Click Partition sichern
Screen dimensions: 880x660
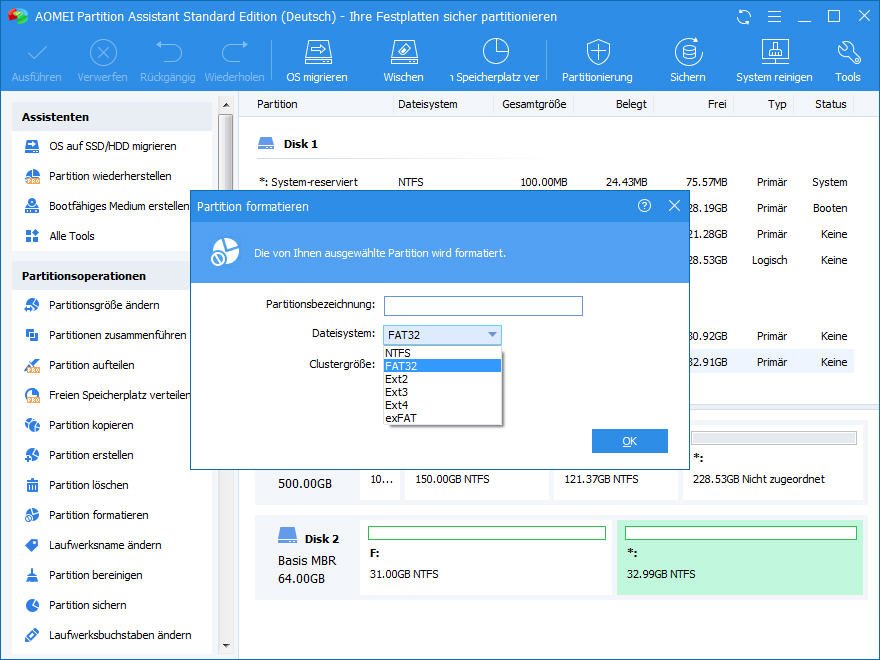click(x=75, y=605)
